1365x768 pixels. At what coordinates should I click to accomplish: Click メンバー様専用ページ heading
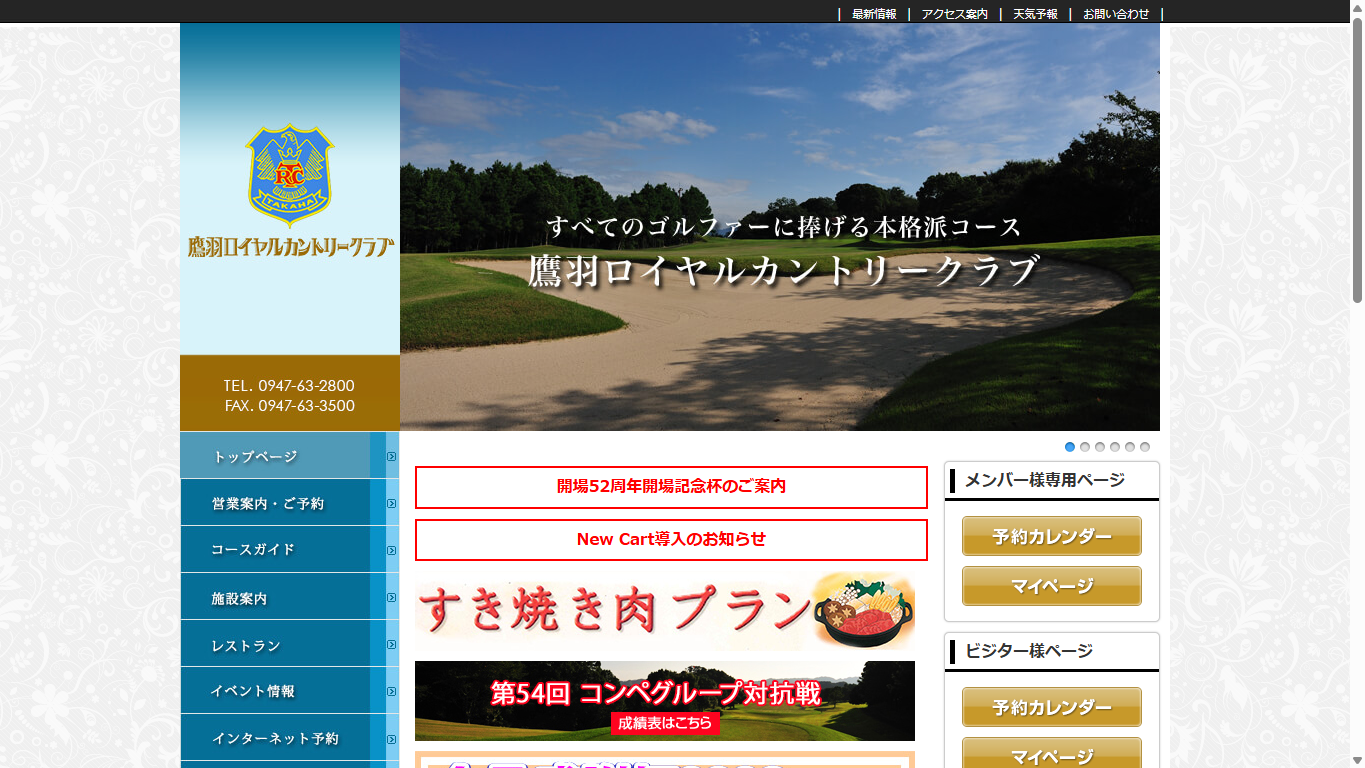1045,481
